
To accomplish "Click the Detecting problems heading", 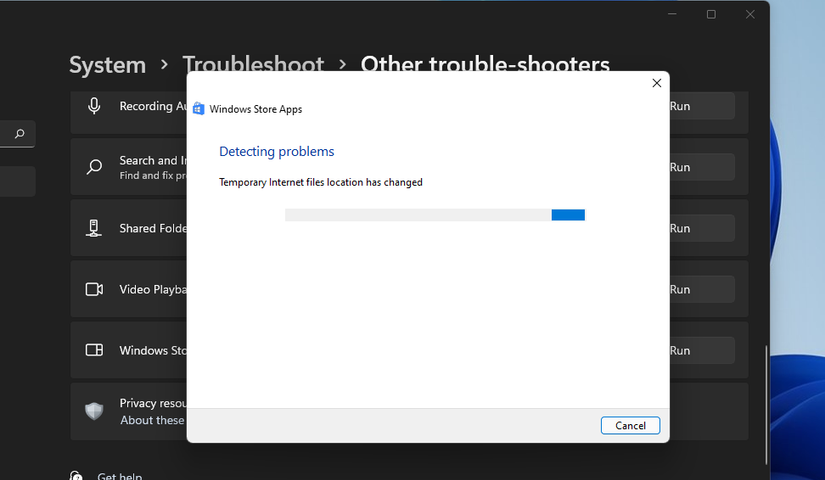I will coord(276,152).
